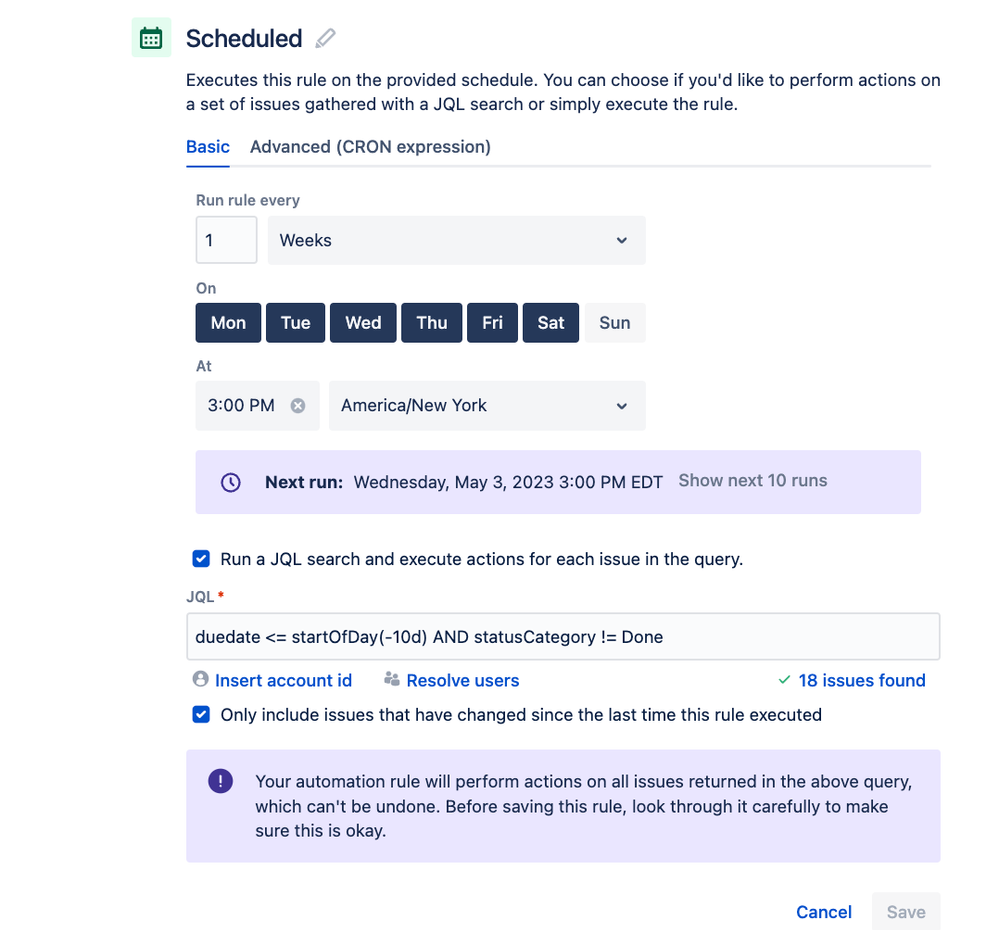This screenshot has height=930, width=999.
Task: Select the Basic tab
Action: [207, 146]
